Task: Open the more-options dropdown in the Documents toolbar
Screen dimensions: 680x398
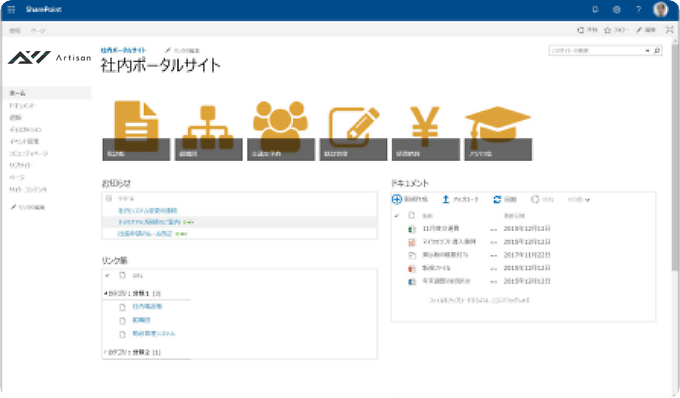Action: pyautogui.click(x=579, y=199)
